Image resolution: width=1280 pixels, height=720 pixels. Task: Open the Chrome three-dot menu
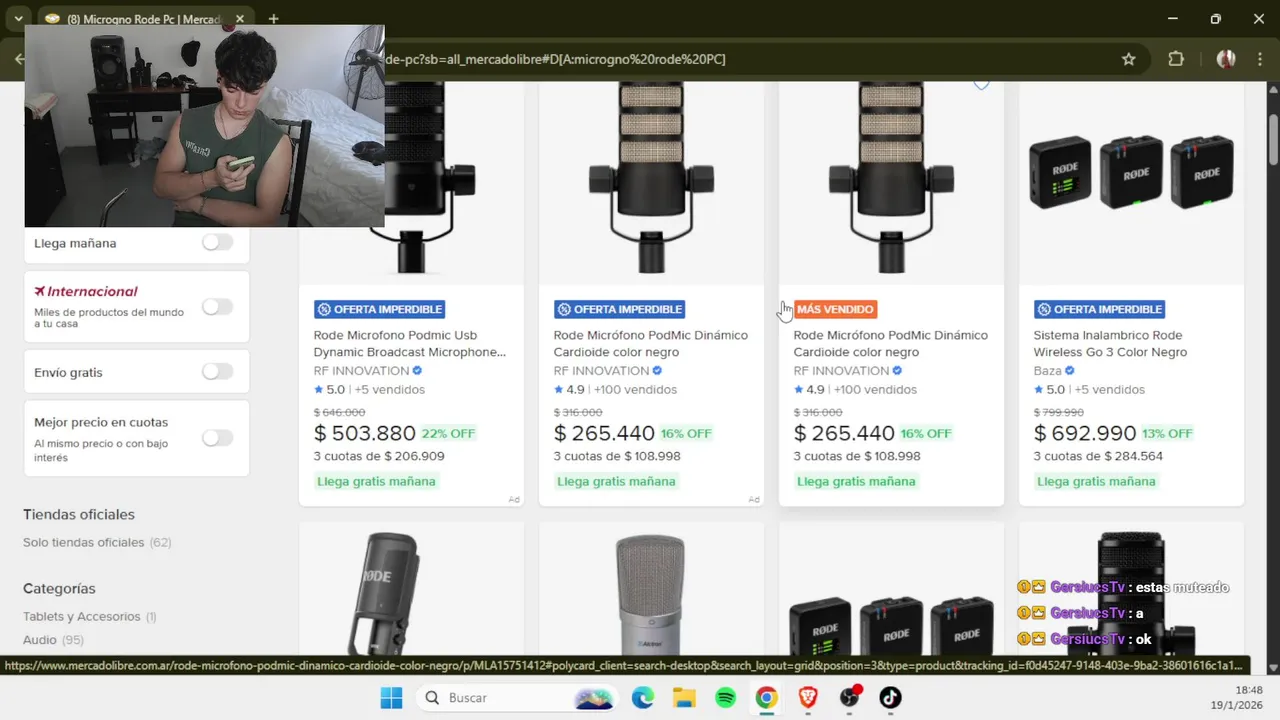tap(1259, 59)
